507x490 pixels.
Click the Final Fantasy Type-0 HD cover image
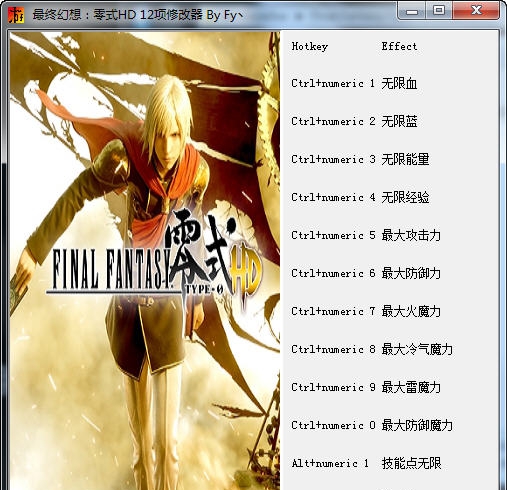point(145,261)
